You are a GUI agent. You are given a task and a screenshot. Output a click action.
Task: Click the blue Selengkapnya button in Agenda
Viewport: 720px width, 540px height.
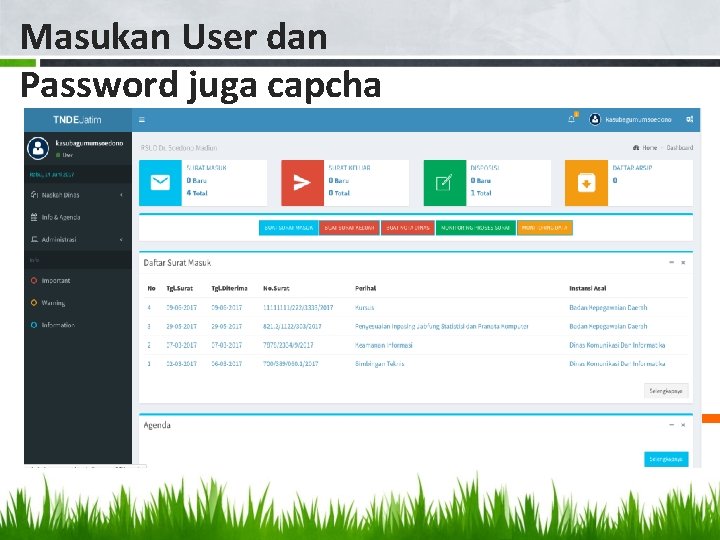coord(666,459)
